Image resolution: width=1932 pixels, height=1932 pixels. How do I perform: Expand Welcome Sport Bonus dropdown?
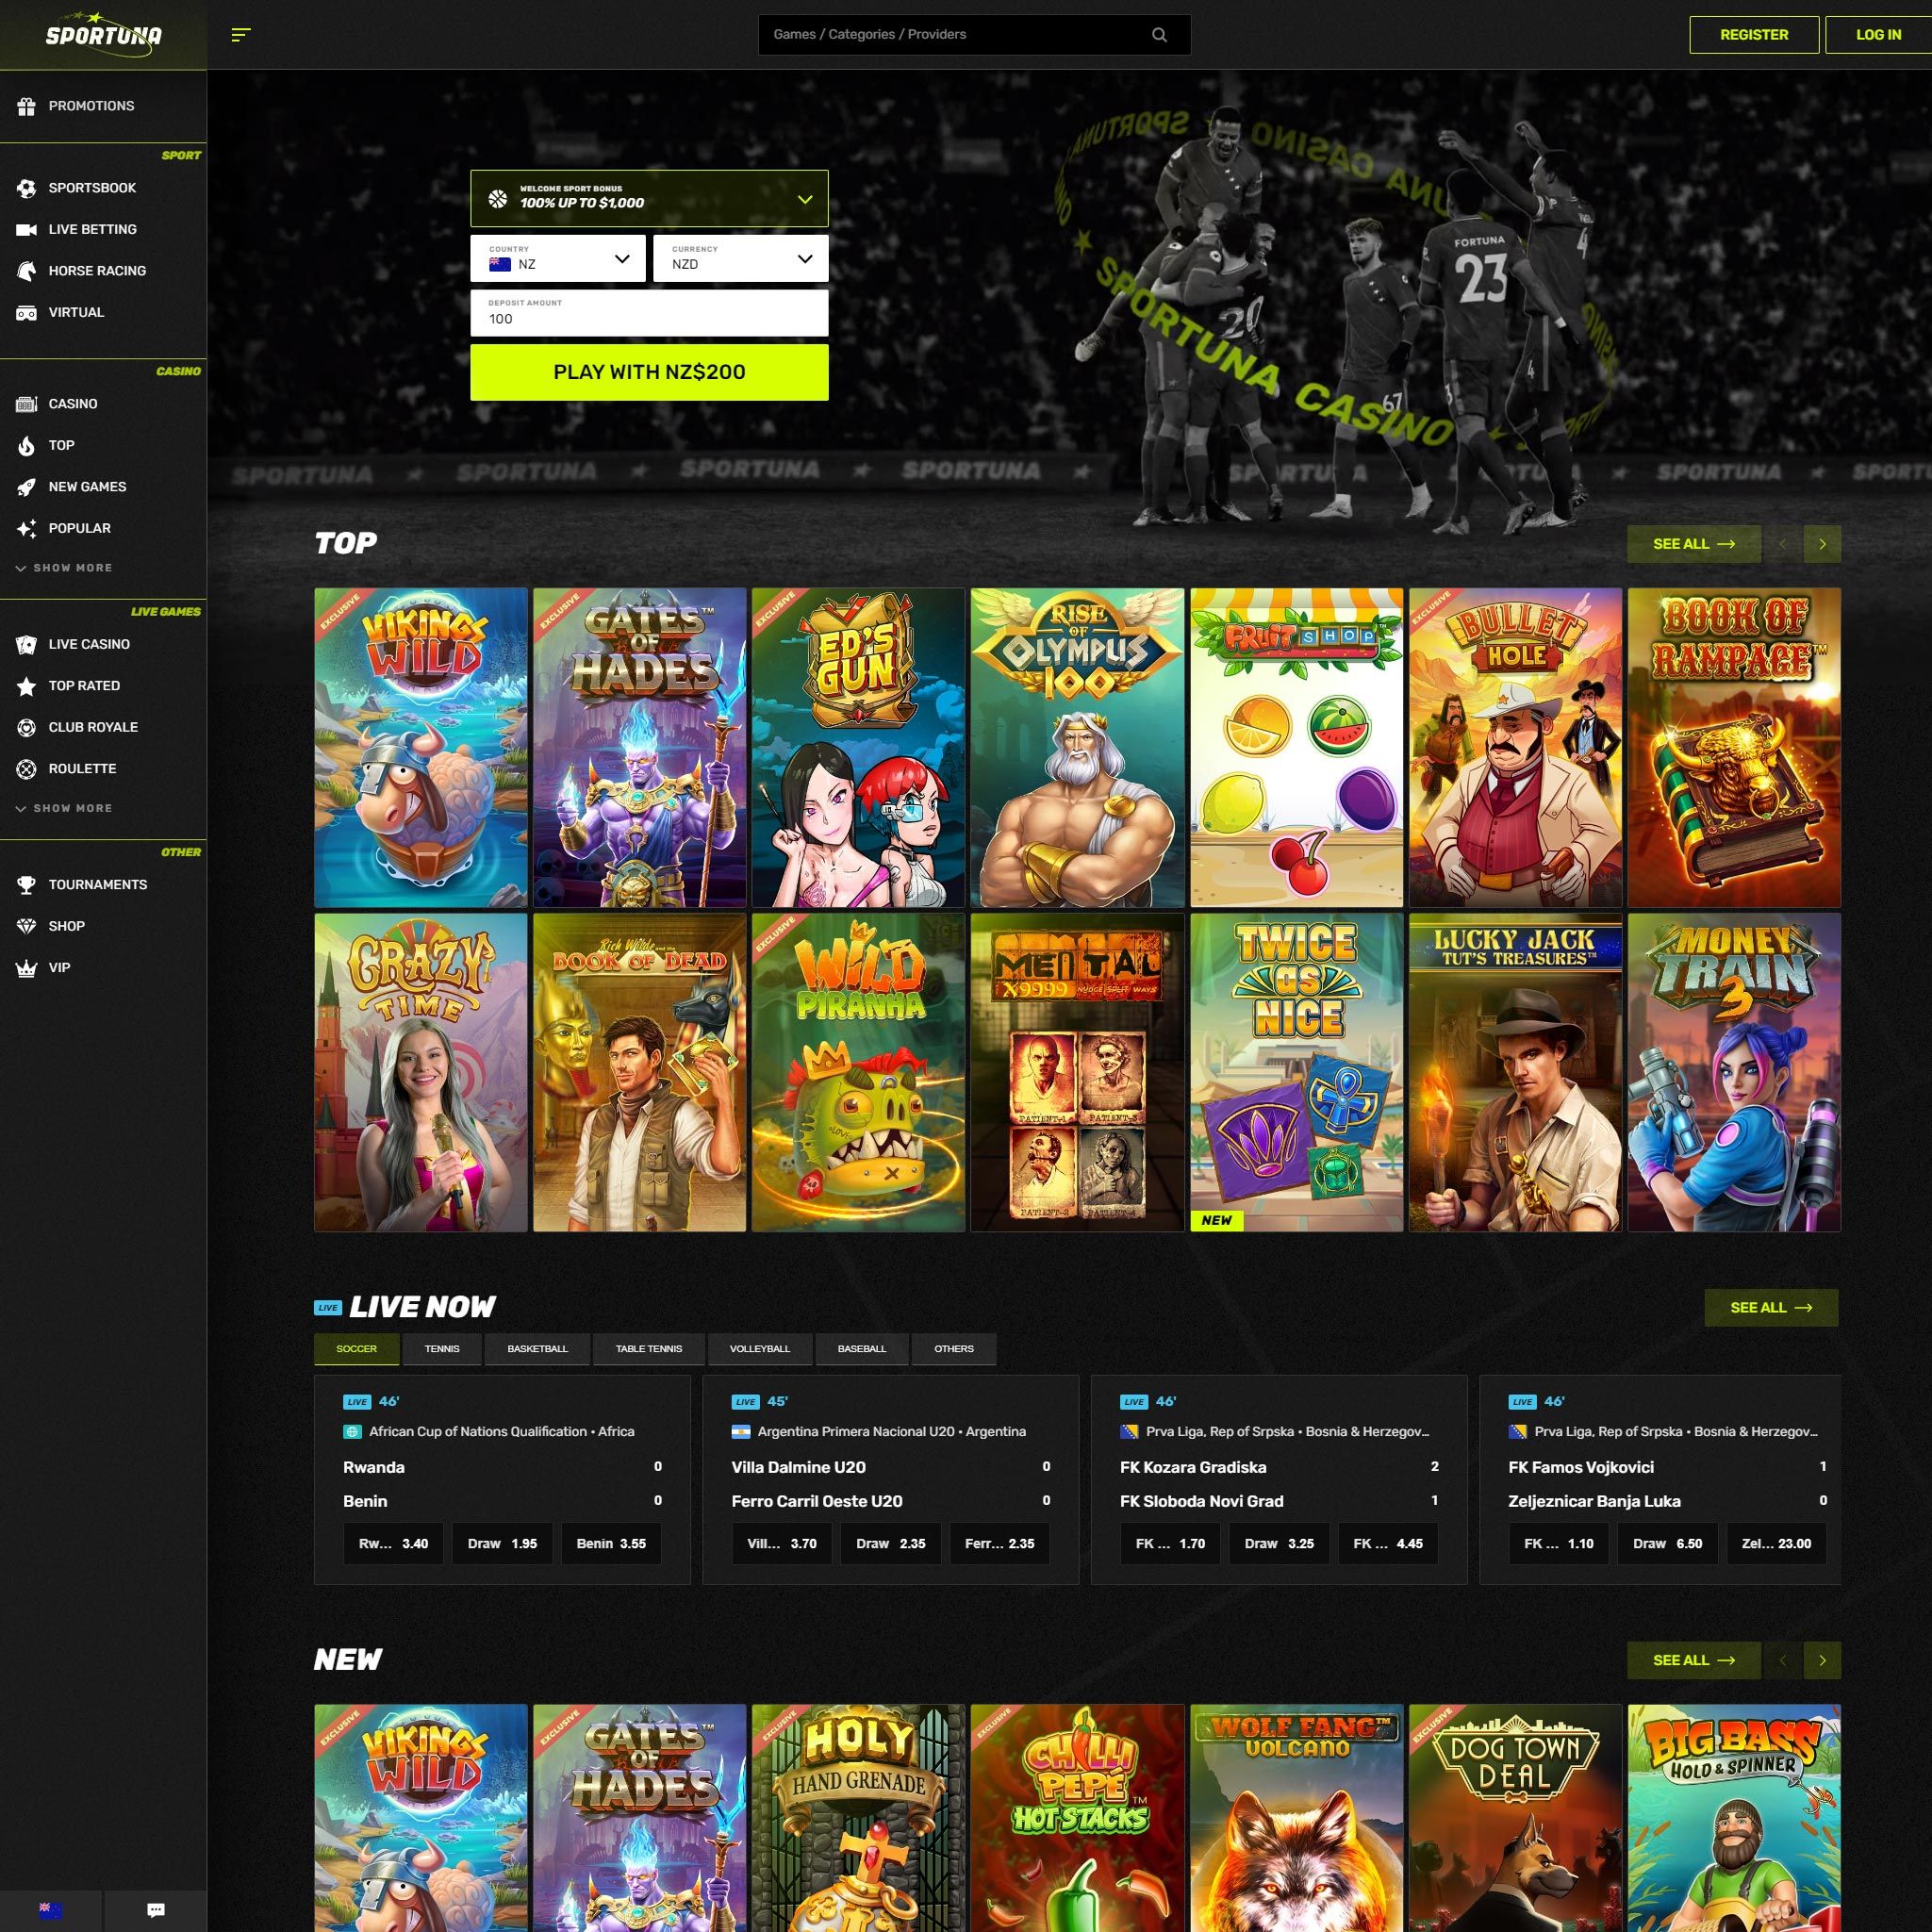[649, 198]
